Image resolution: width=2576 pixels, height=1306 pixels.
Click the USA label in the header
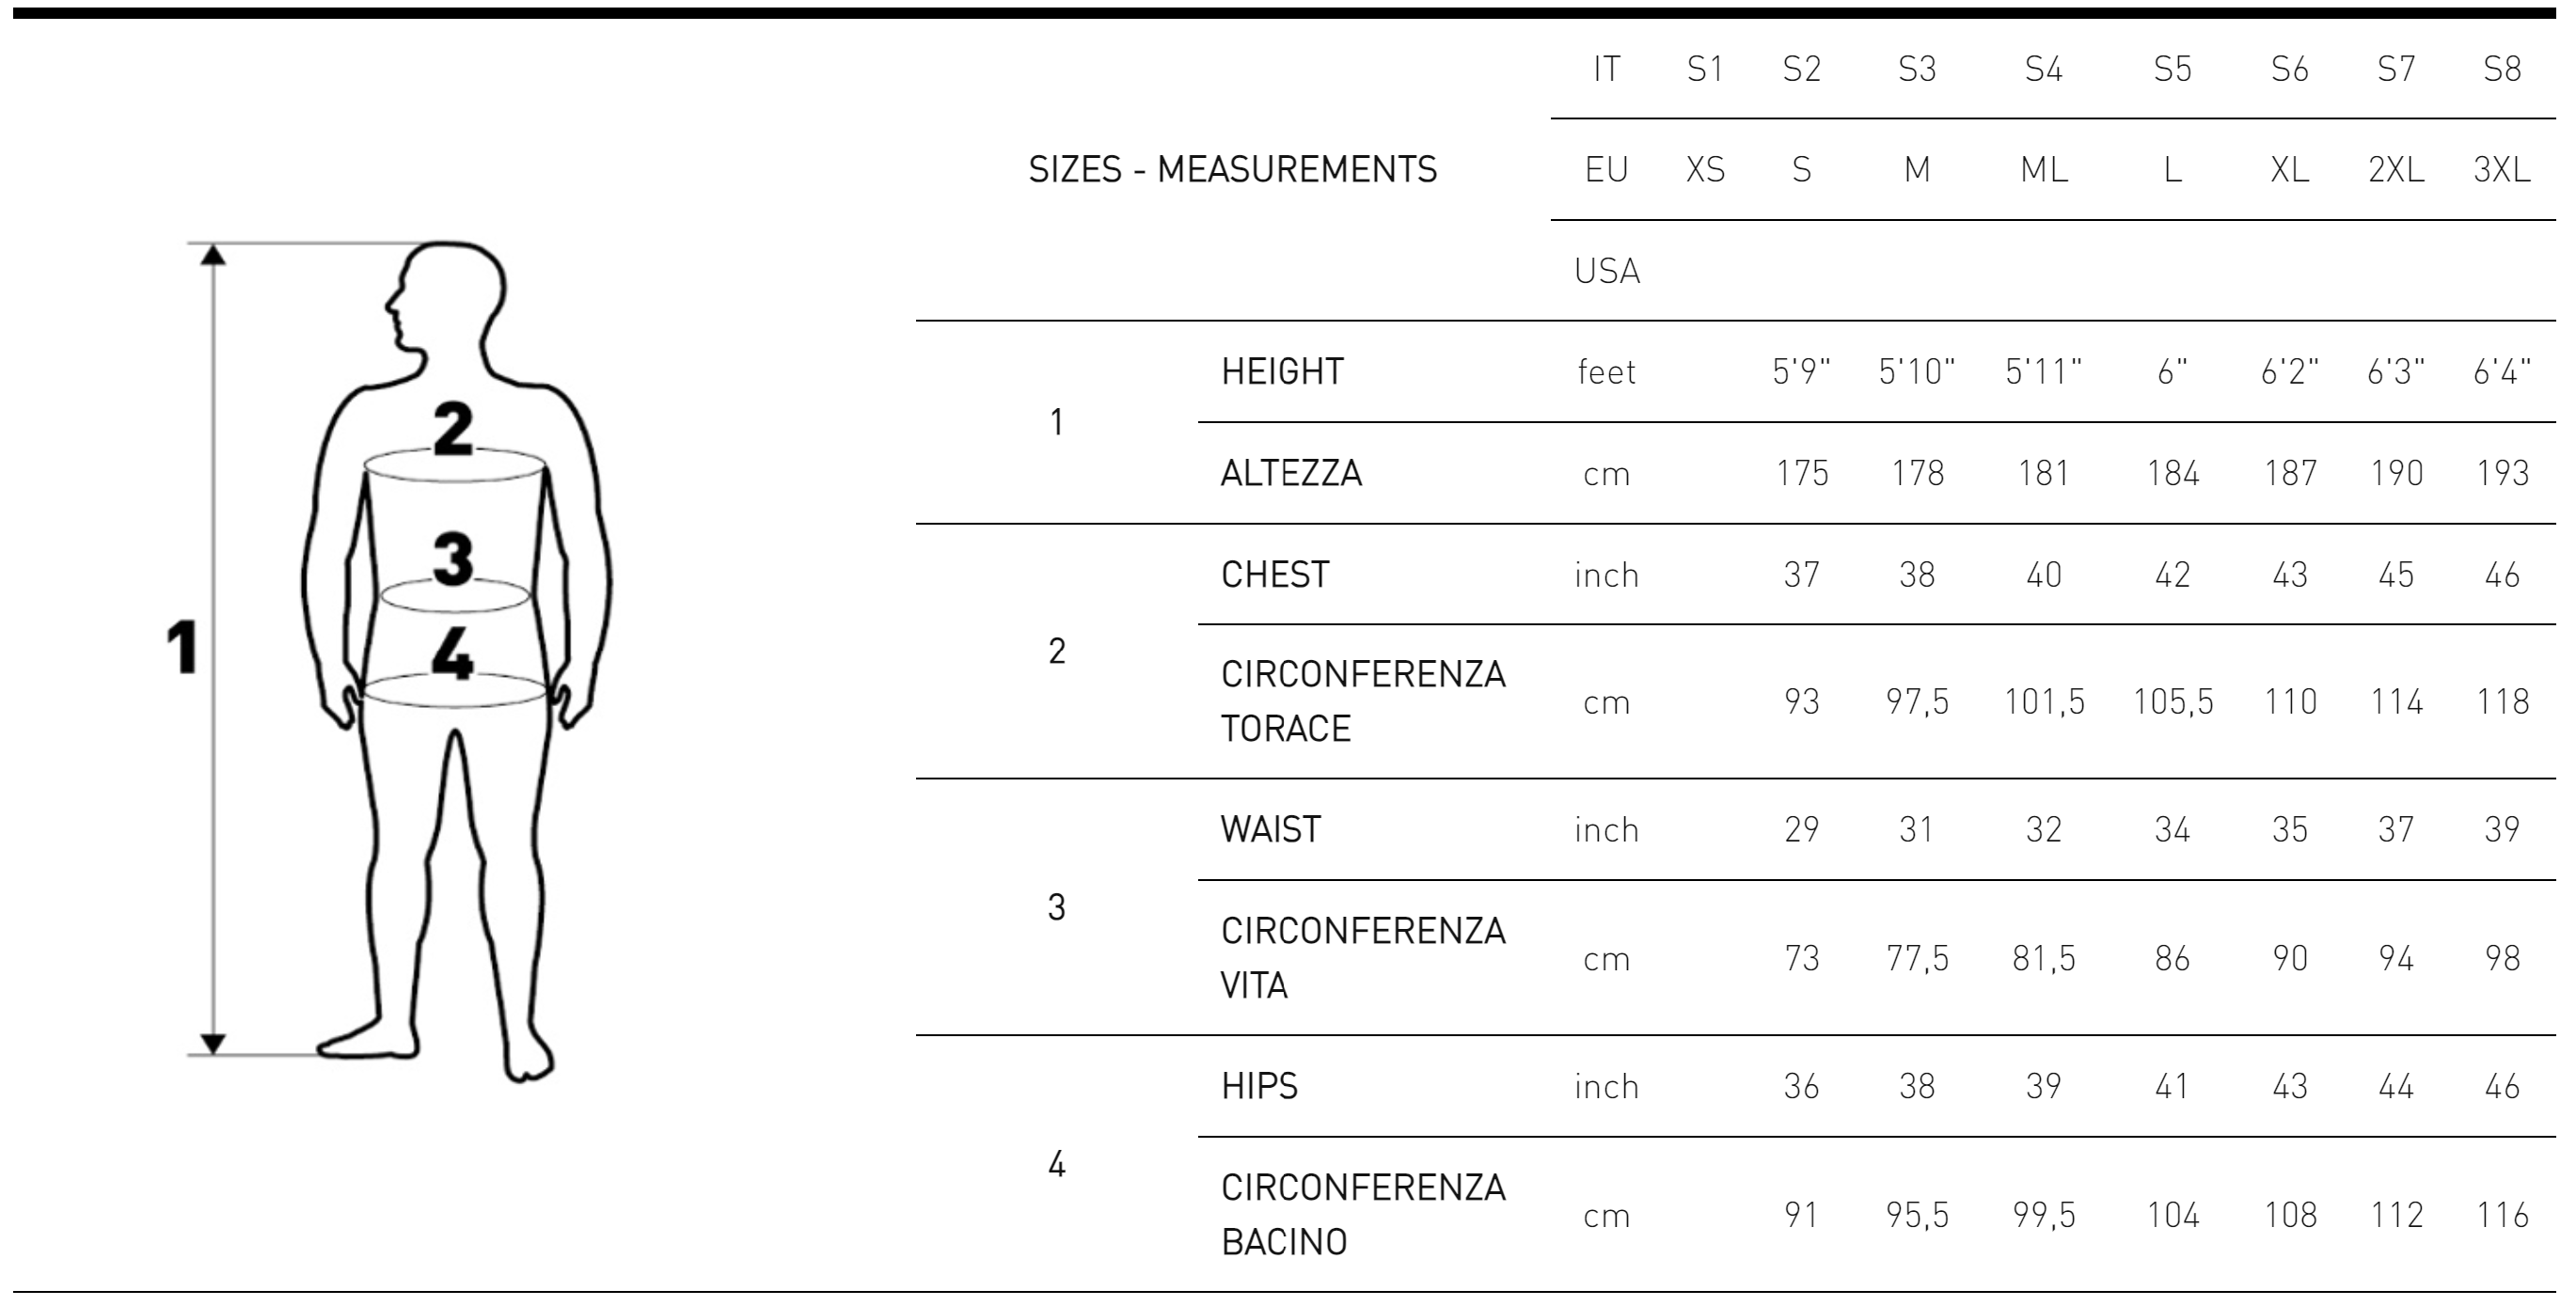click(1606, 271)
